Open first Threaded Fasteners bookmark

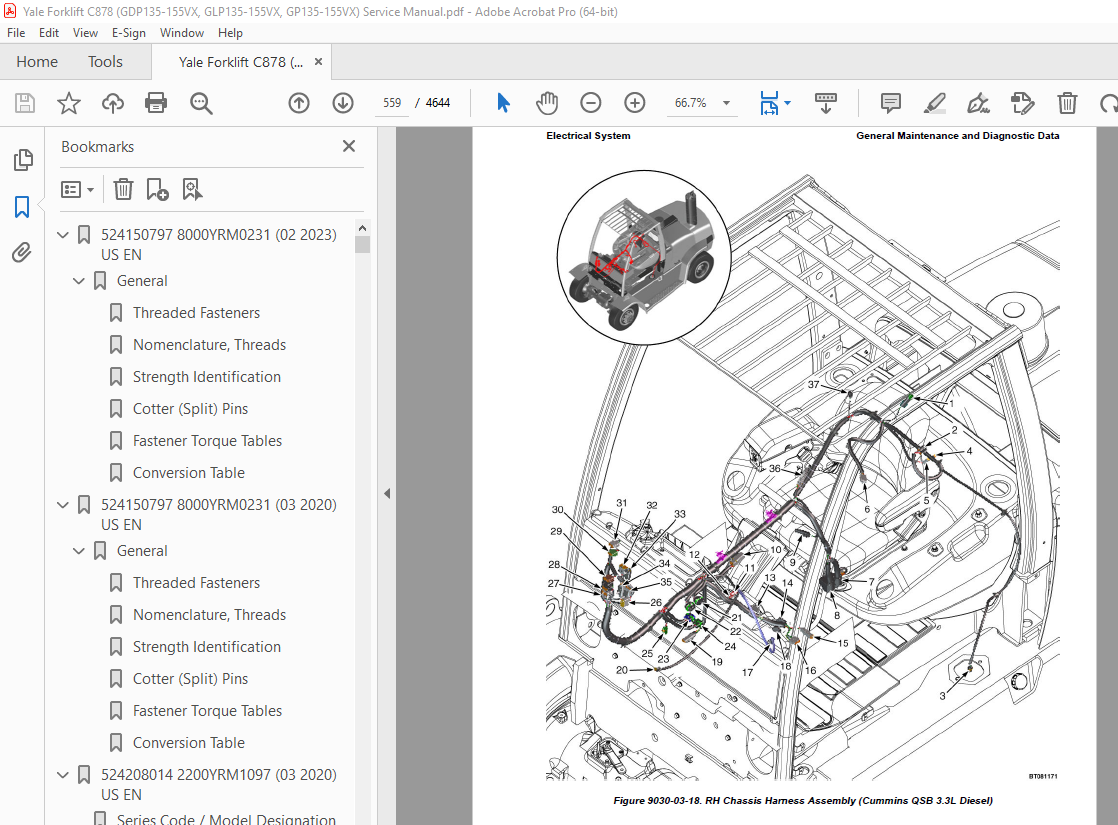point(196,313)
